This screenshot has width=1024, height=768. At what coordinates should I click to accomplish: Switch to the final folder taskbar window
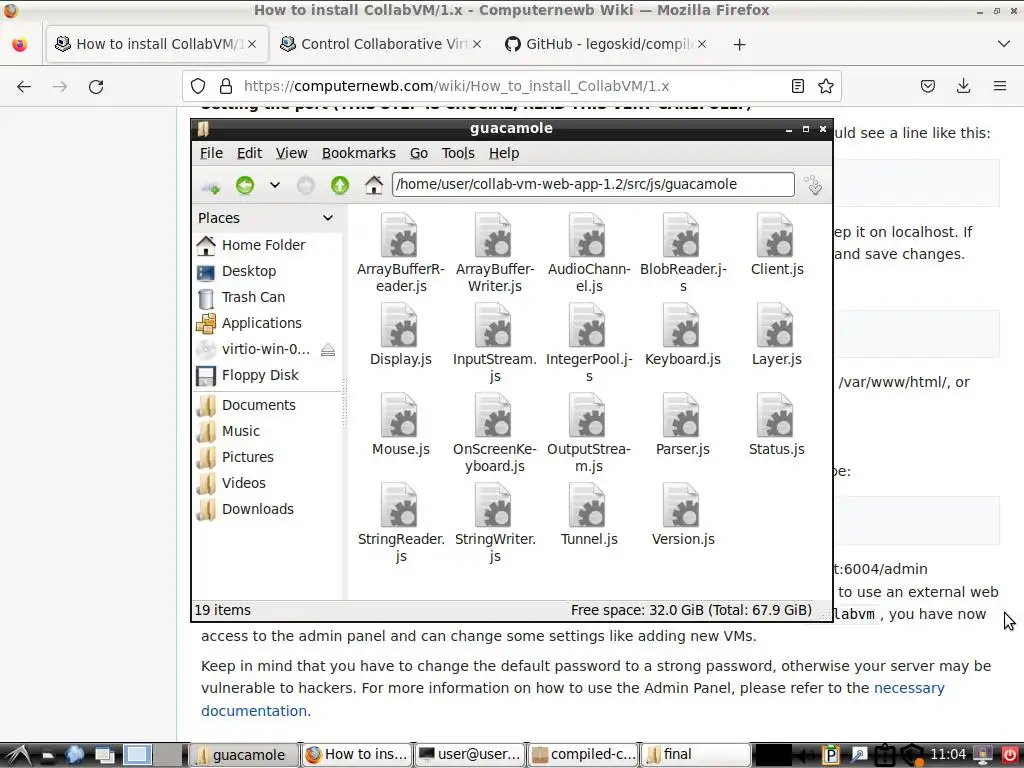pyautogui.click(x=697, y=755)
